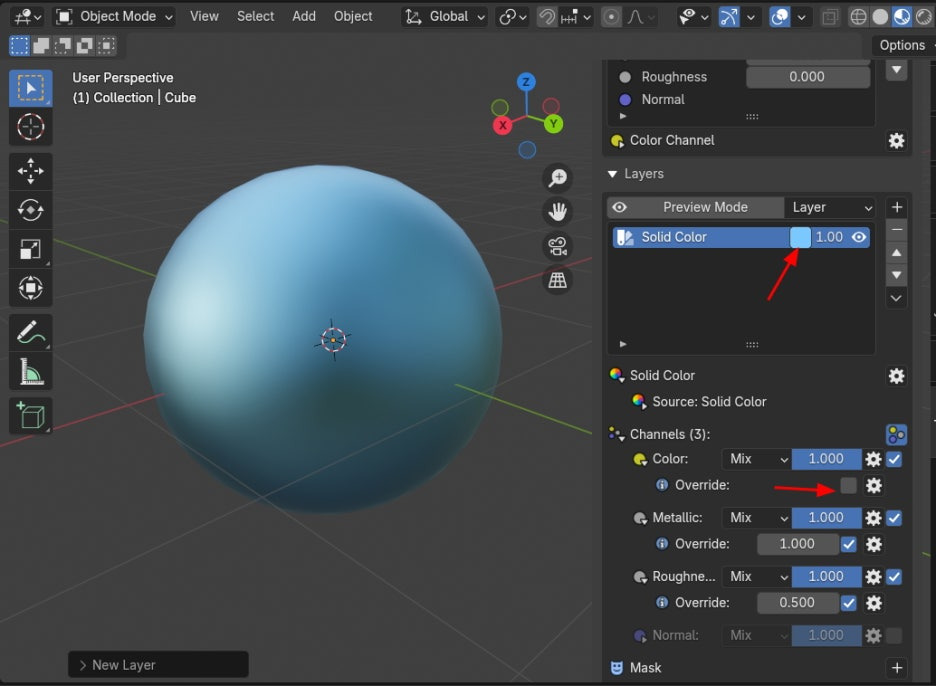Click the Y axis on navigation gizmo
This screenshot has width=936, height=686.
click(553, 124)
